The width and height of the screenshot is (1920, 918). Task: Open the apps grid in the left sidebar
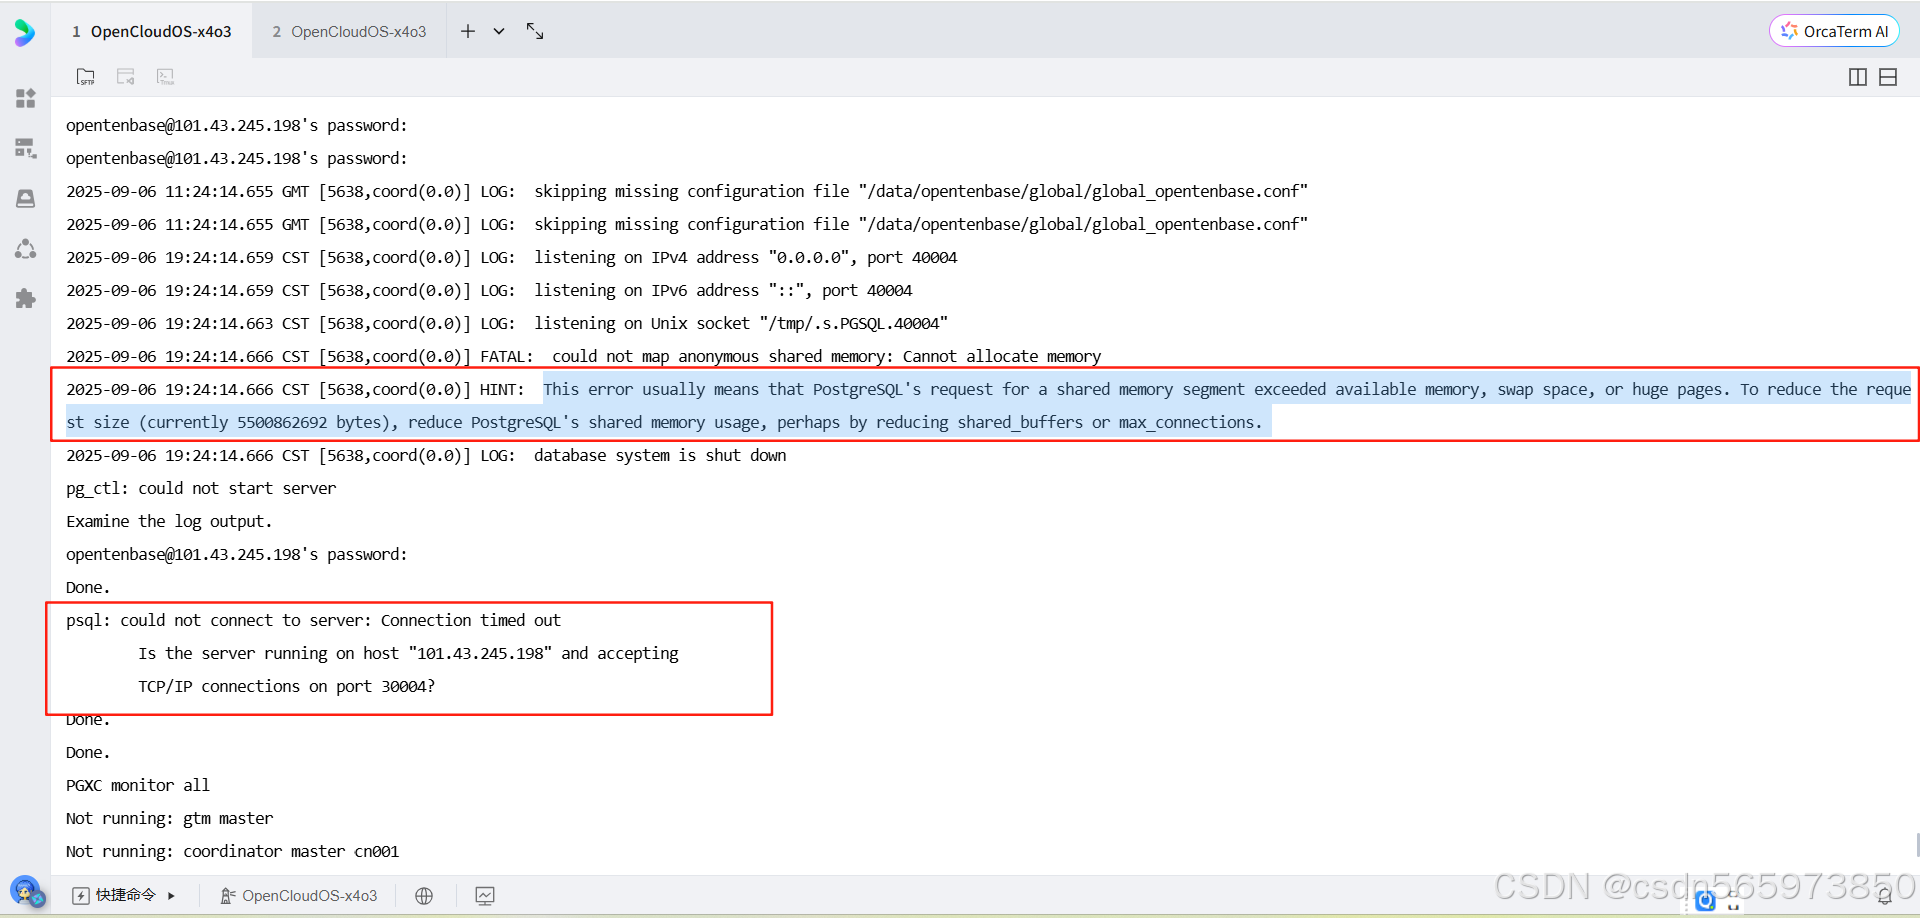tap(25, 98)
